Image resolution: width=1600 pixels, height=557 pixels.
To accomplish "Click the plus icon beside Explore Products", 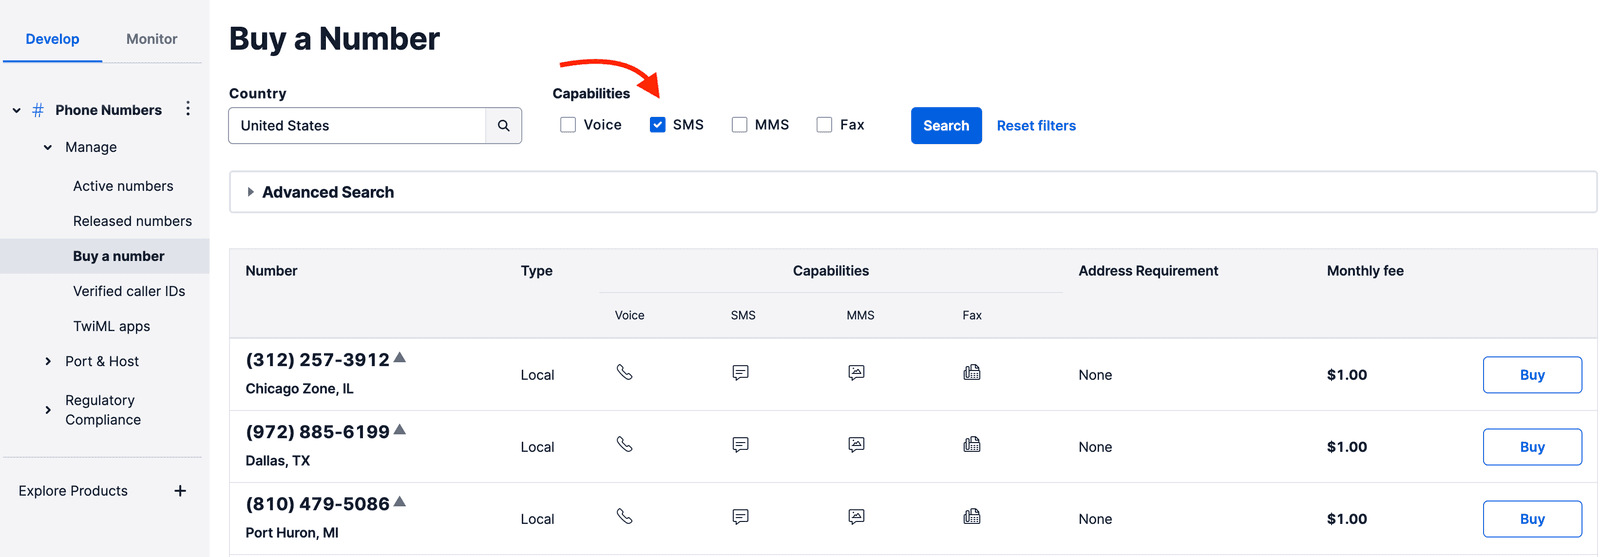I will (x=180, y=491).
